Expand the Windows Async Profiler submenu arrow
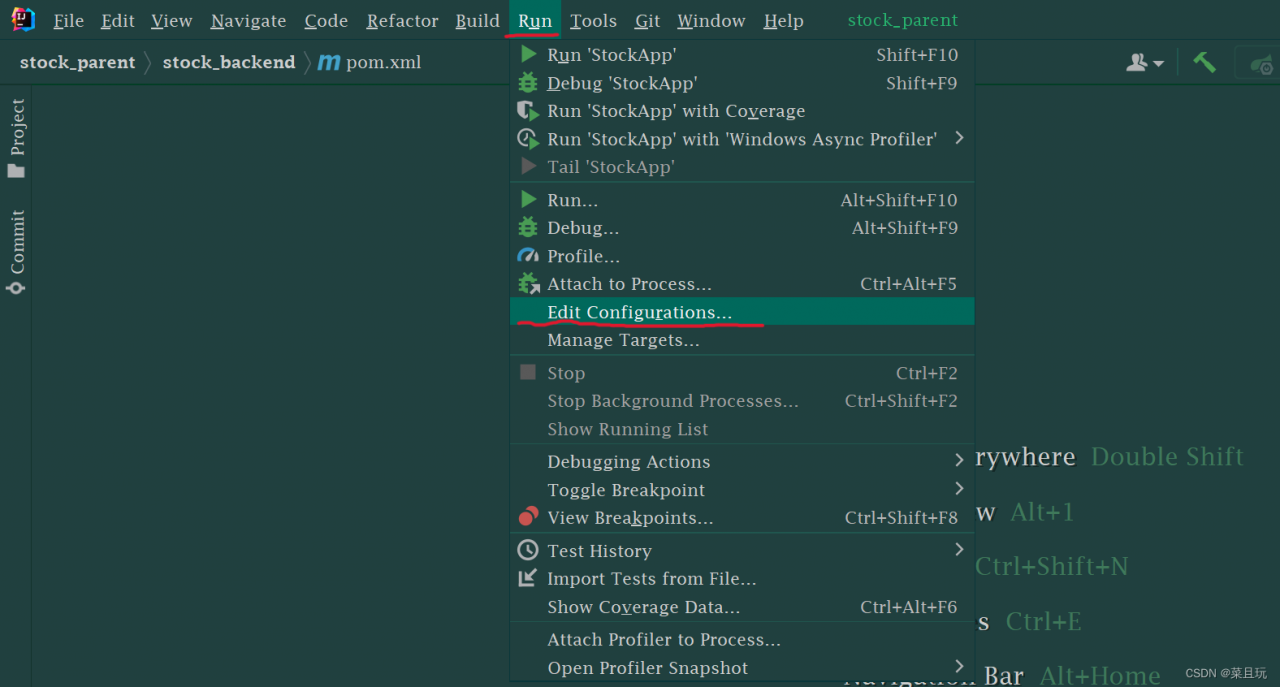The width and height of the screenshot is (1280, 687). [x=959, y=138]
